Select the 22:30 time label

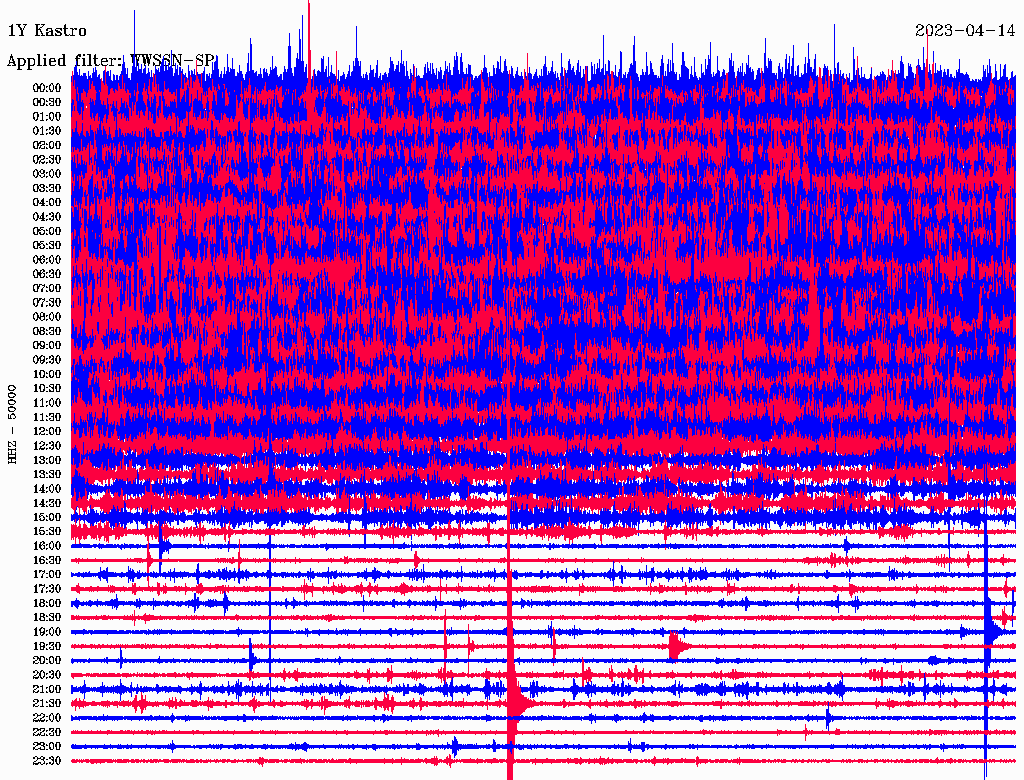47,732
